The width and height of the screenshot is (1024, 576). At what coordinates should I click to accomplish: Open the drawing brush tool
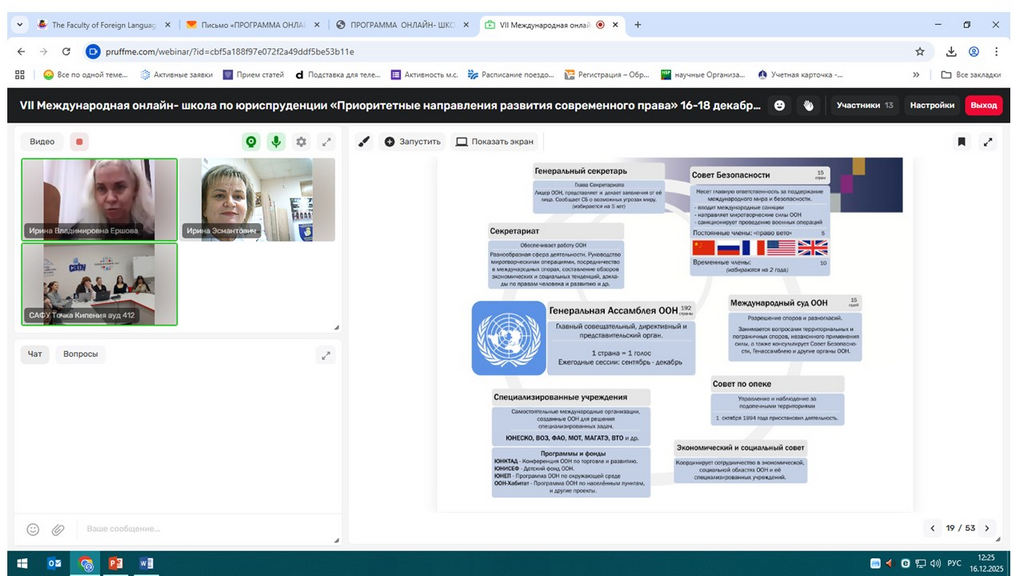click(x=364, y=142)
